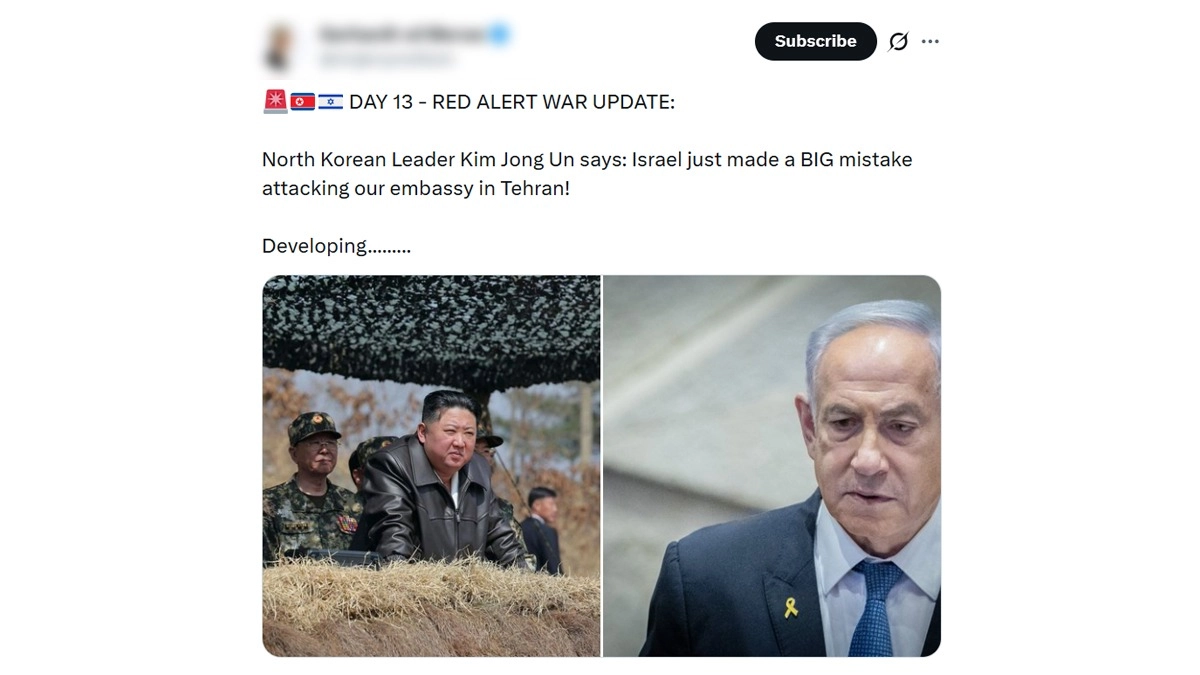The height and width of the screenshot is (675, 1200).
Task: Click the sentence about embassy in Tehran
Action: pos(587,173)
